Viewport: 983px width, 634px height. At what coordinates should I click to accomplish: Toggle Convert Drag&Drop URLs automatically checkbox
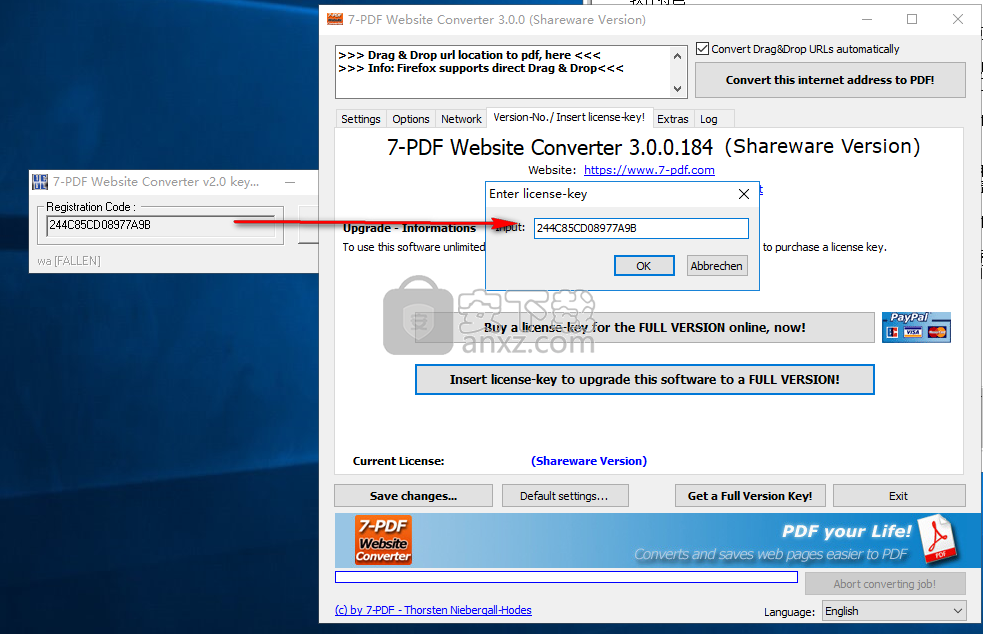coord(703,49)
